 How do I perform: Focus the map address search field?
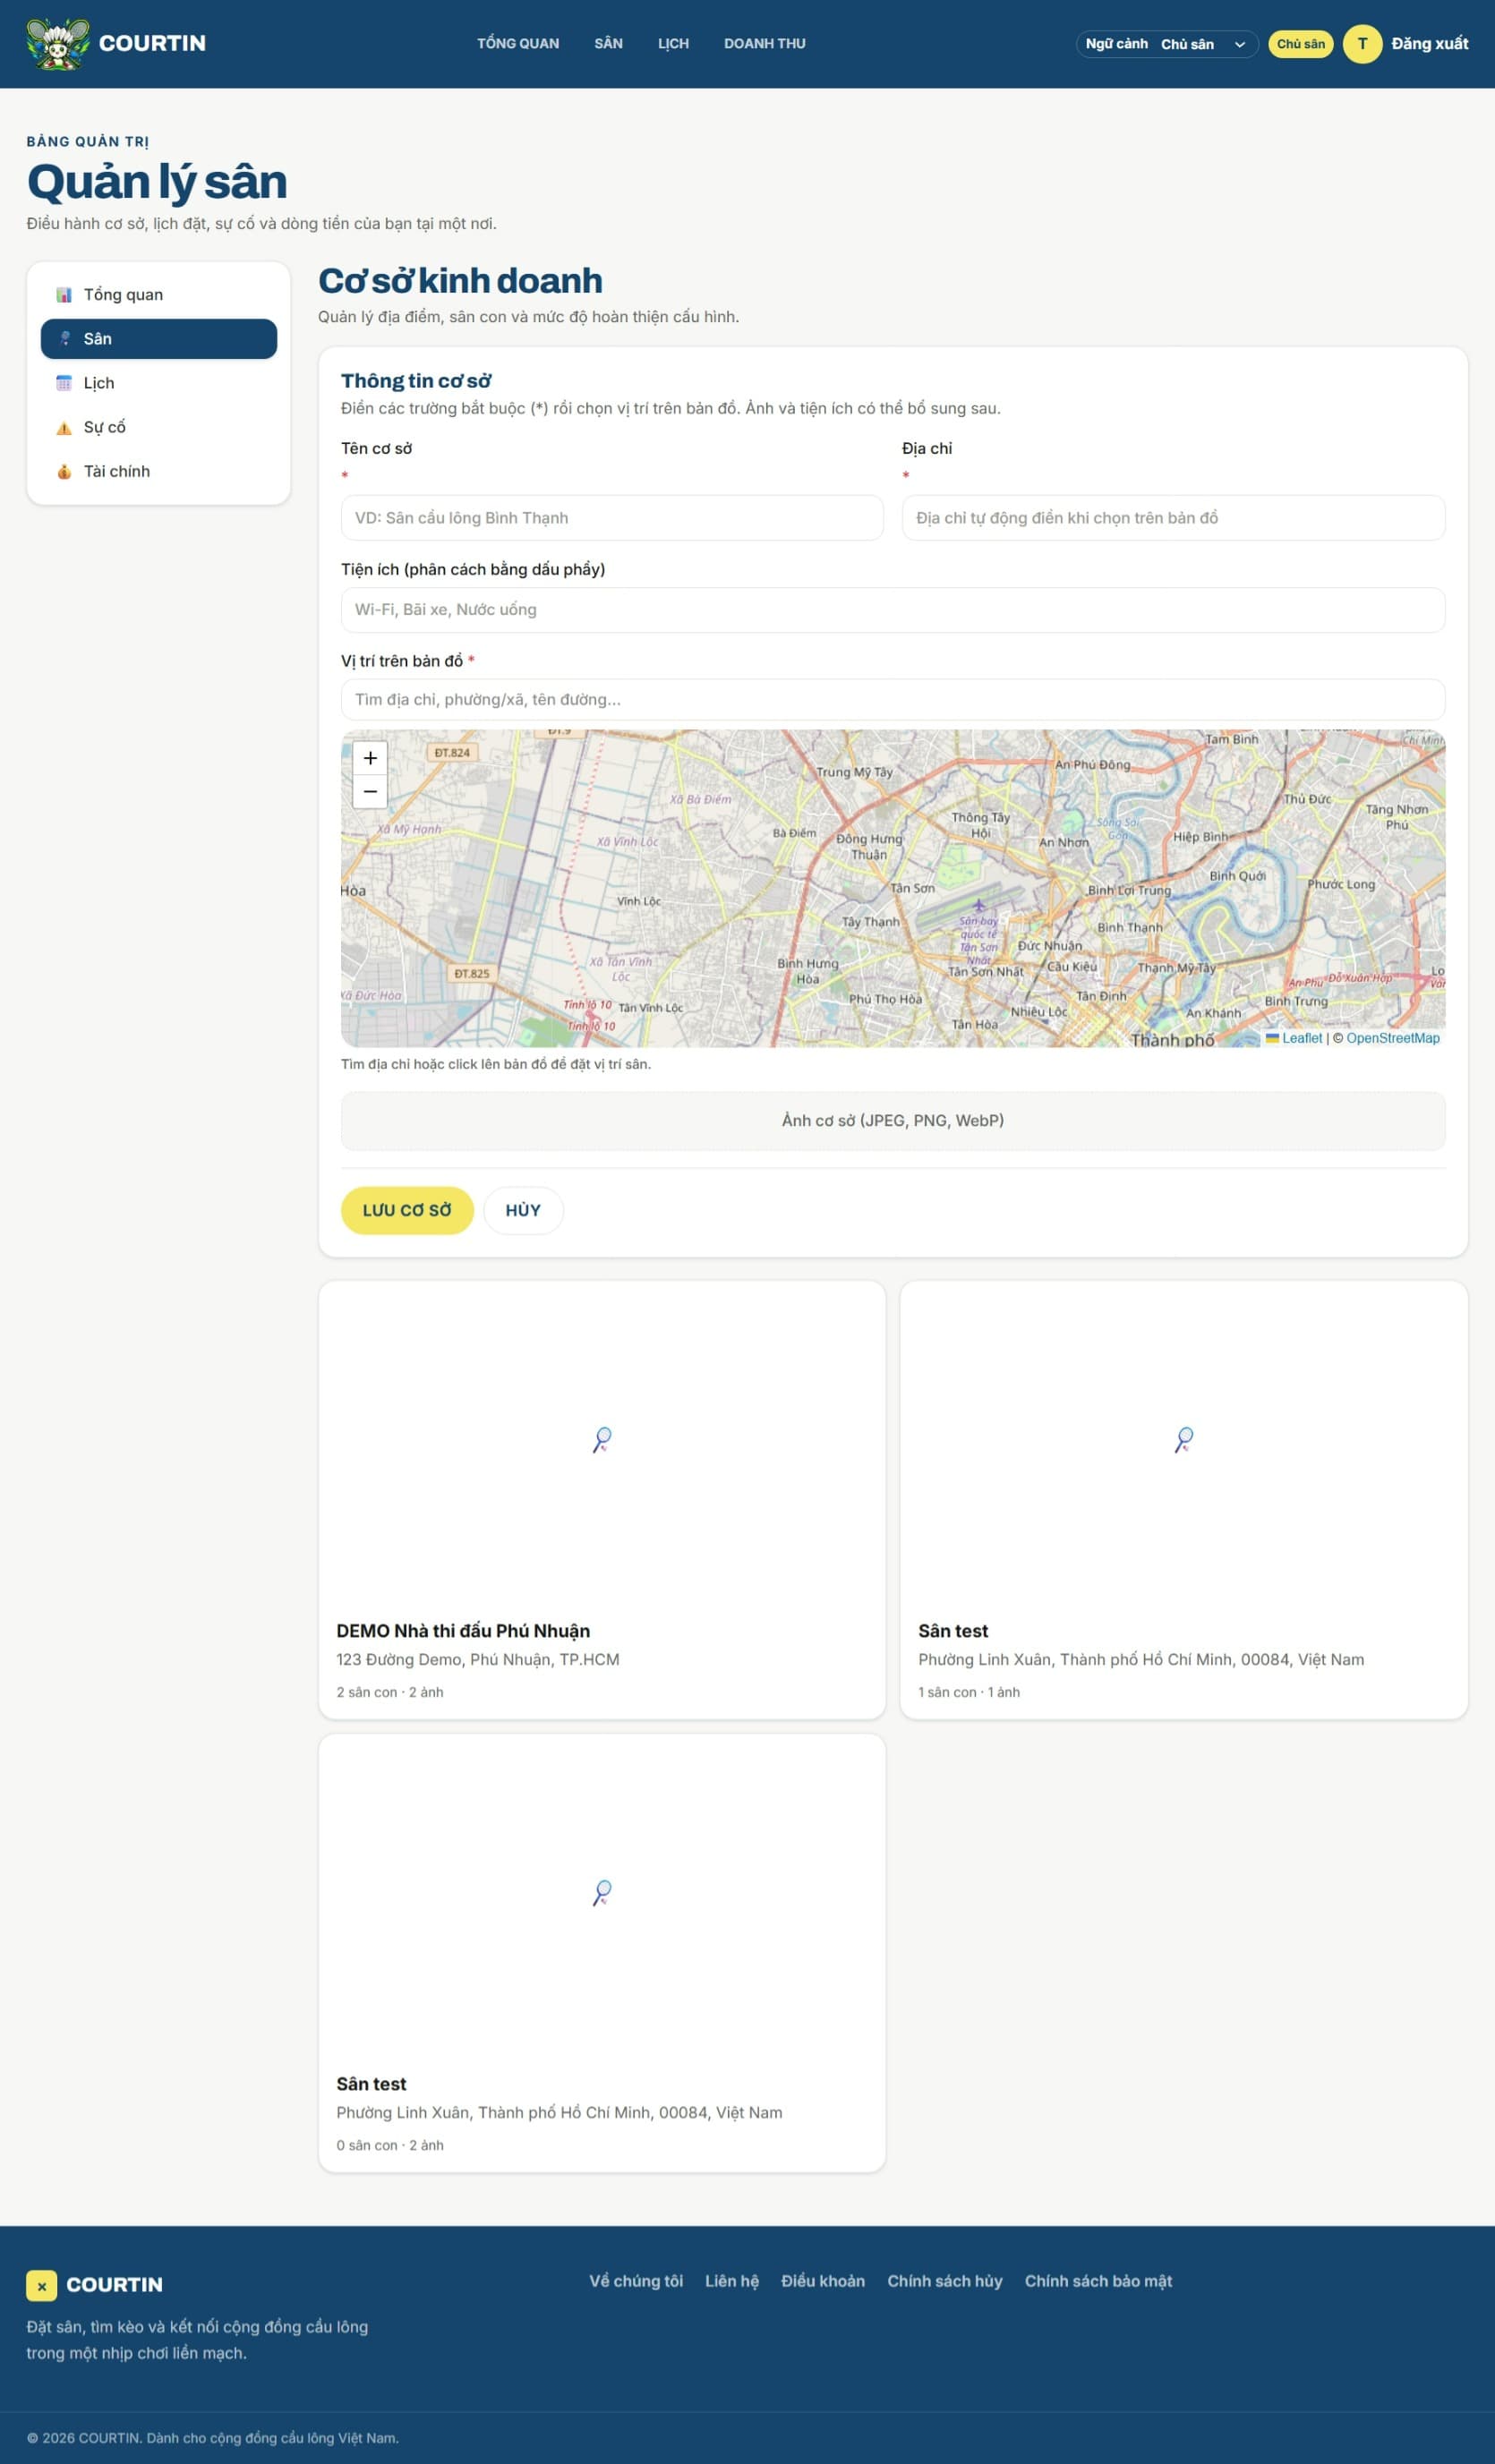(x=893, y=700)
